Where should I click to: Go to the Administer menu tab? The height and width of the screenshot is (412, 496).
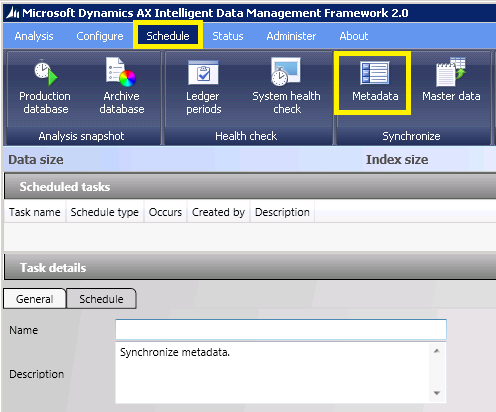[x=291, y=36]
